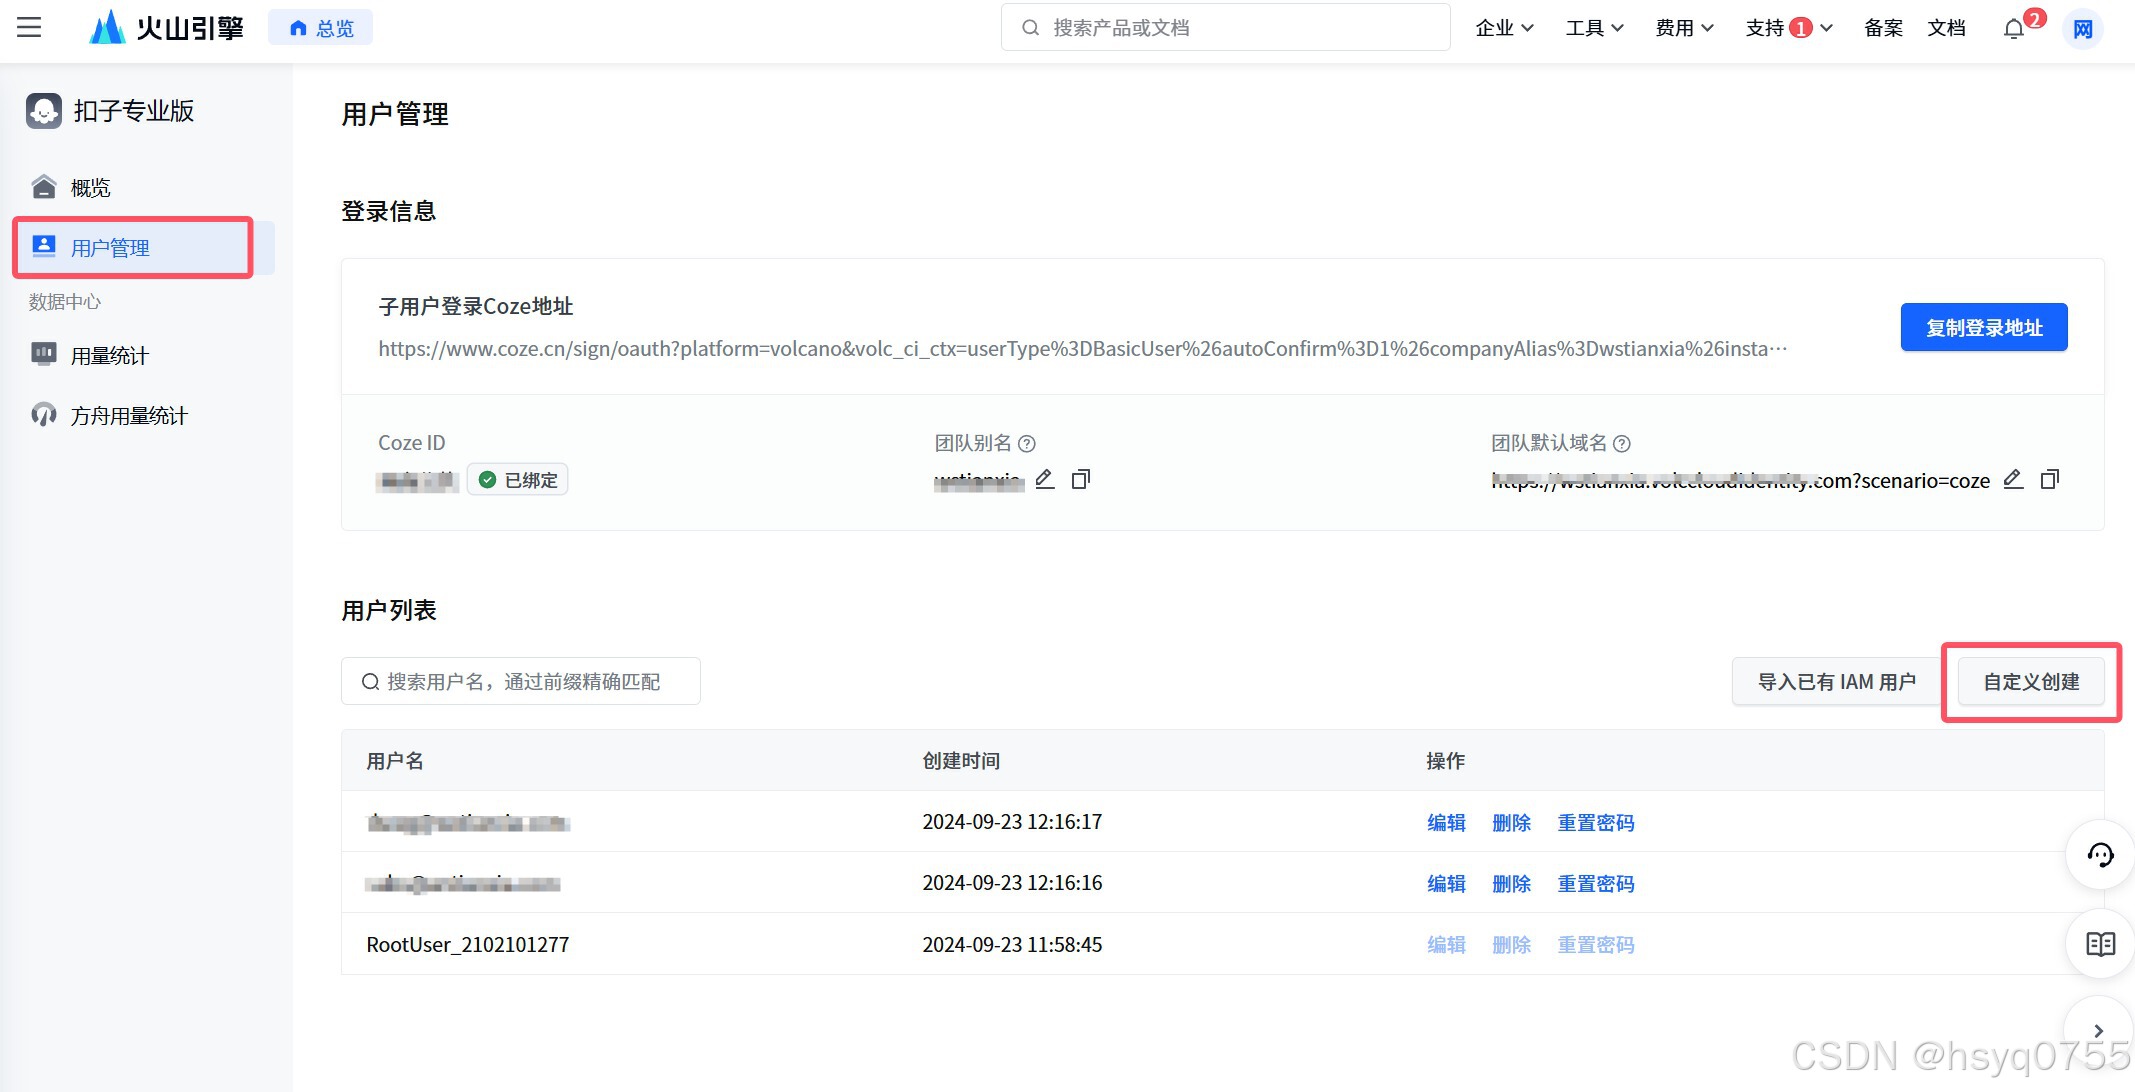
Task: Click 重置密码 for the first user
Action: pos(1595,822)
